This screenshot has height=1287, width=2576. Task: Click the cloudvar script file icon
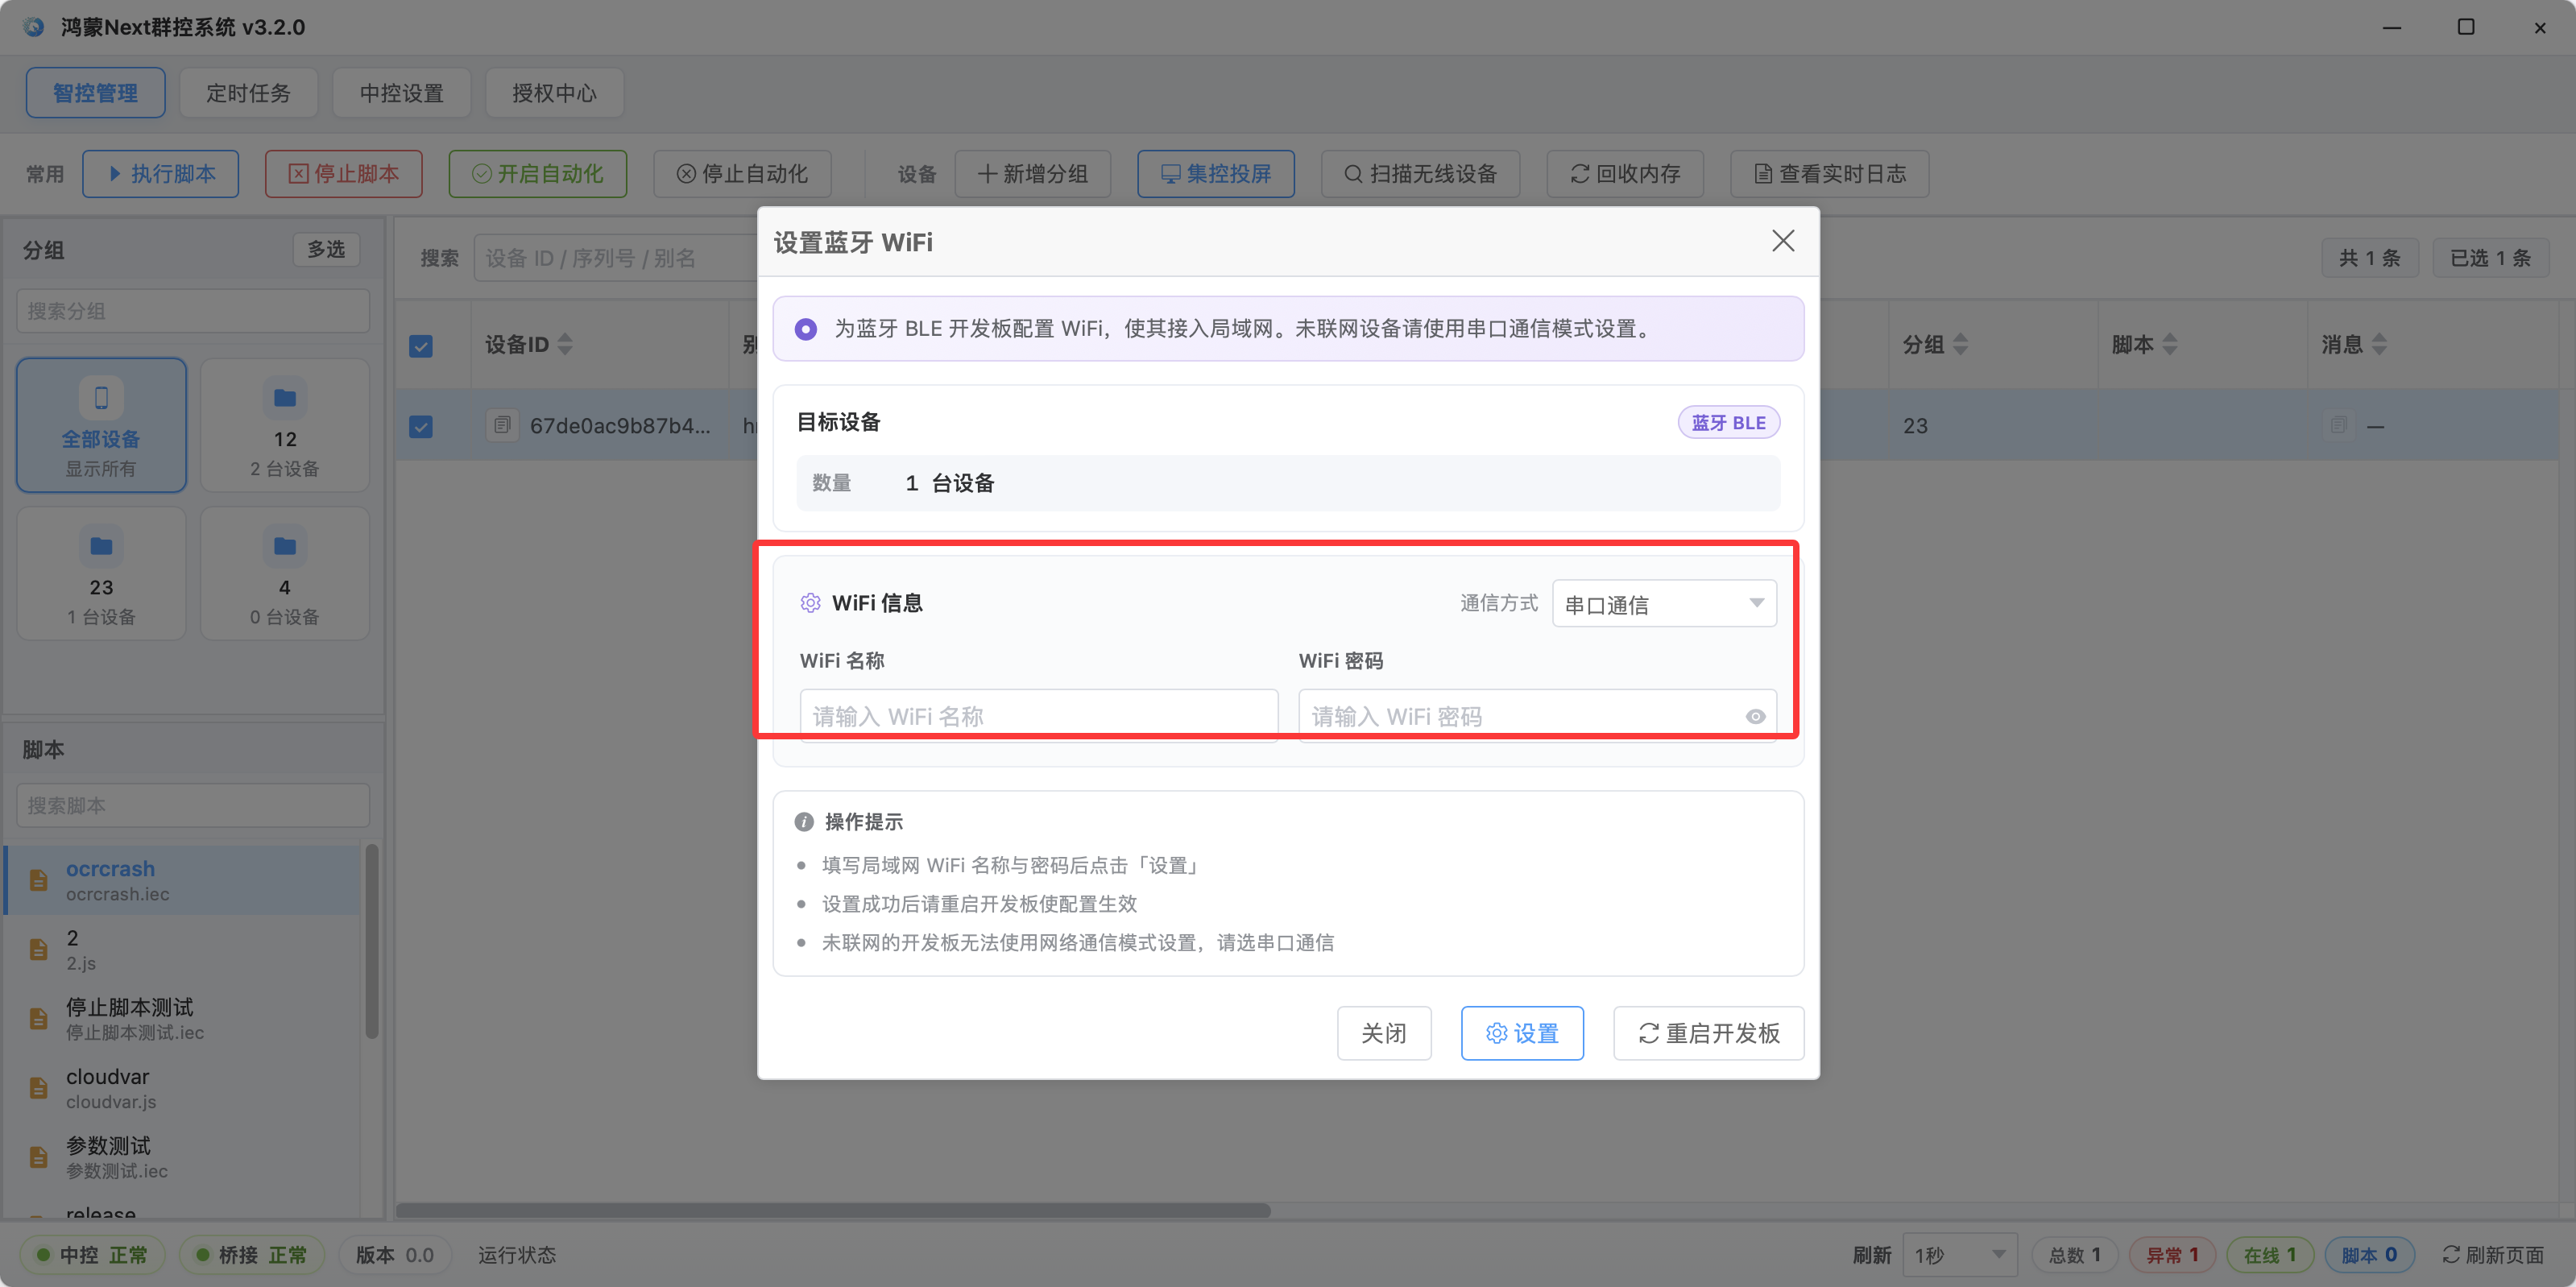click(x=39, y=1088)
